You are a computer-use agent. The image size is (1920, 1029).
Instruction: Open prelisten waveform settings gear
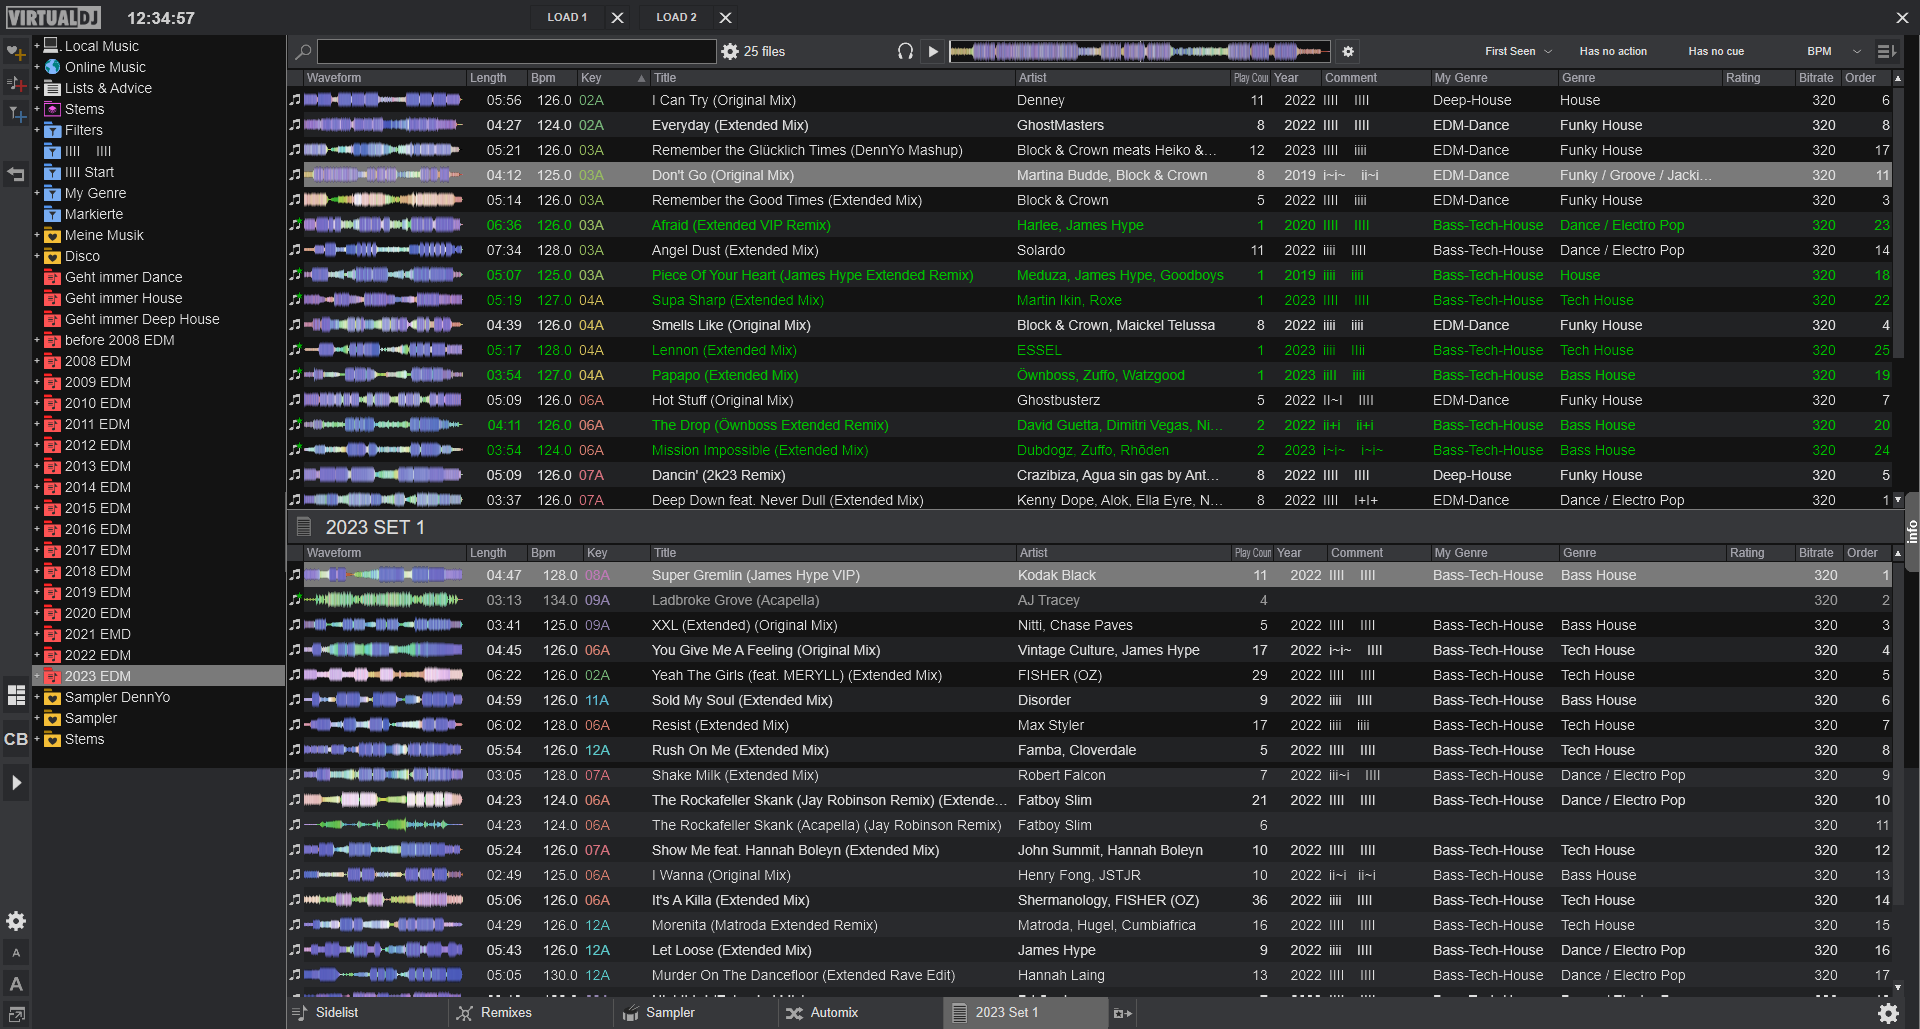[1348, 51]
